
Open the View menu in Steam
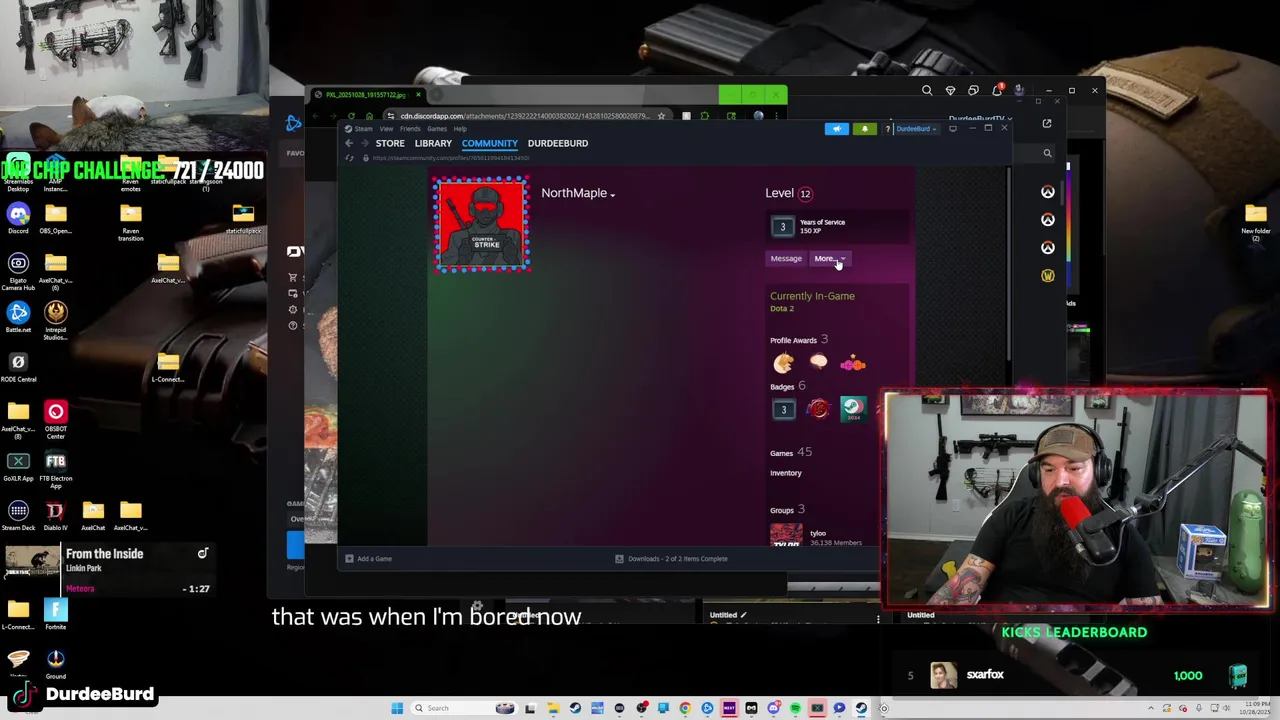click(386, 129)
